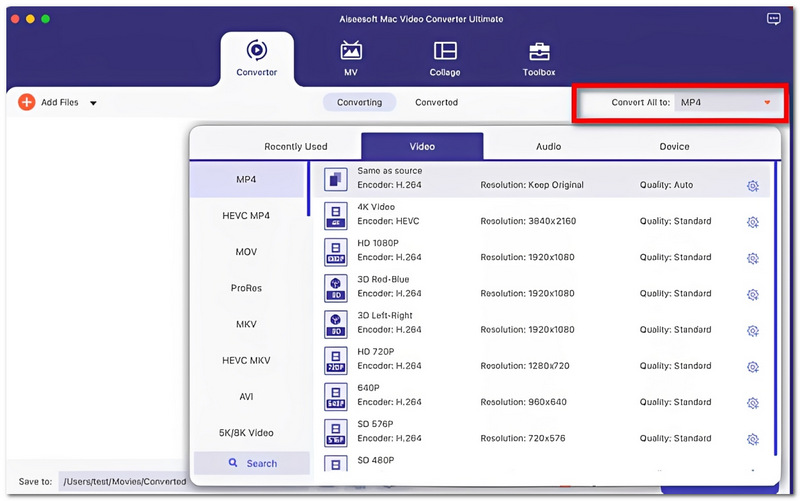
Task: Click 'Resolution: 3840x2160' text
Action: point(528,221)
